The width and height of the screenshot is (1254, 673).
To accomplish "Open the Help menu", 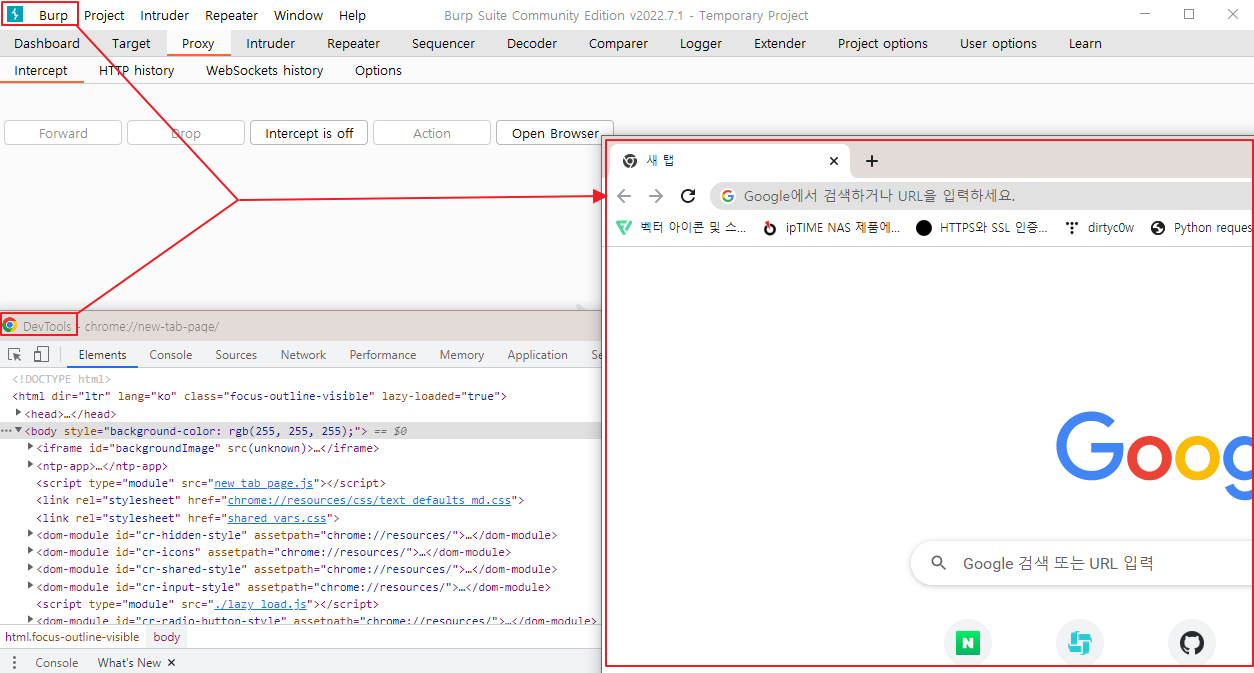I will [x=352, y=15].
